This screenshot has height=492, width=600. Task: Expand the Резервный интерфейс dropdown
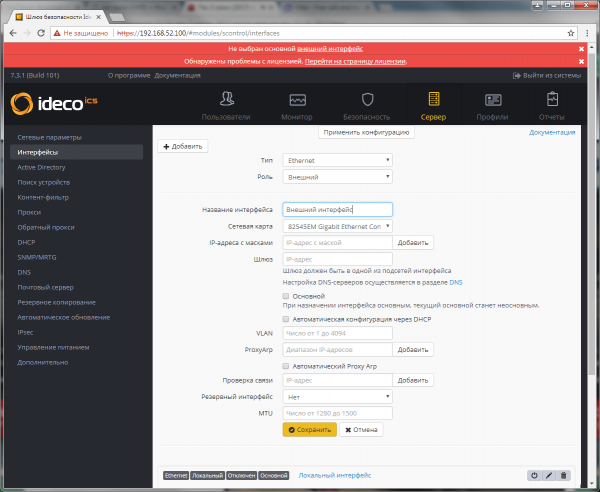point(337,396)
